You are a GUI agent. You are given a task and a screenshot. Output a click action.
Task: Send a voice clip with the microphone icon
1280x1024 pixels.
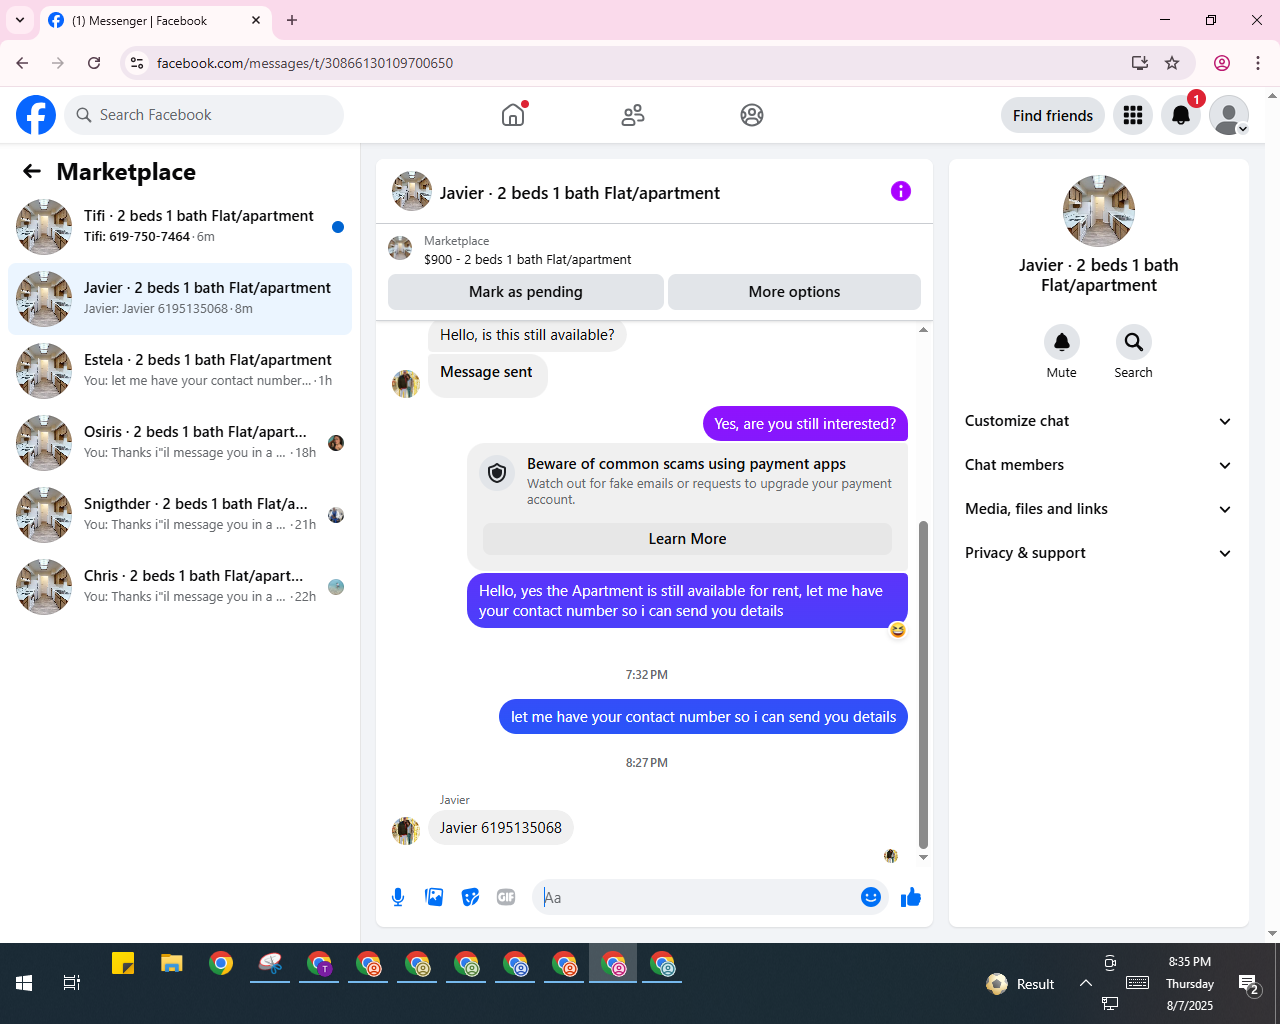(x=398, y=897)
